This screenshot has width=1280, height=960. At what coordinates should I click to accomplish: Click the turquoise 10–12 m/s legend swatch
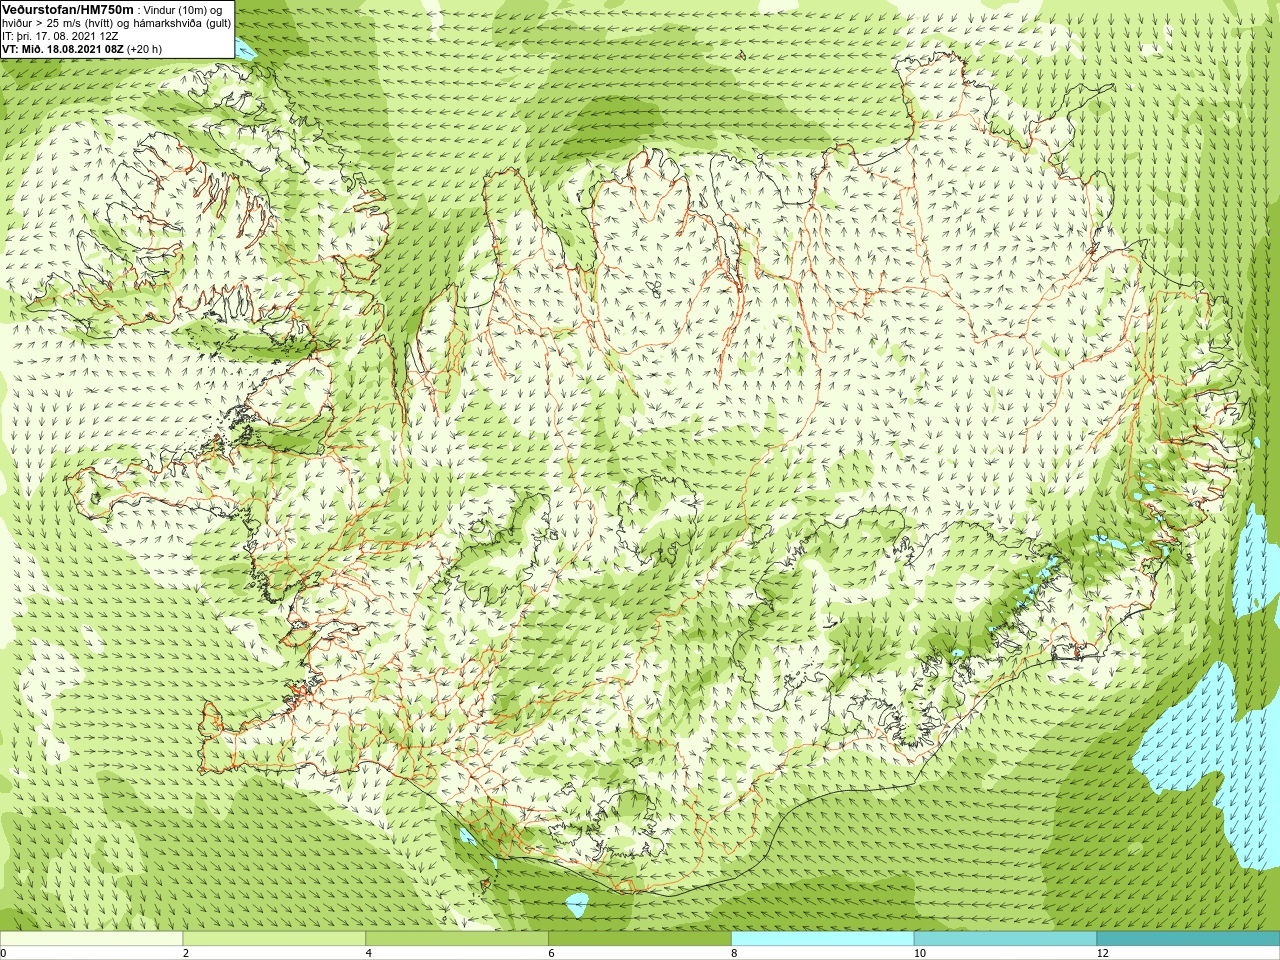(1005, 939)
